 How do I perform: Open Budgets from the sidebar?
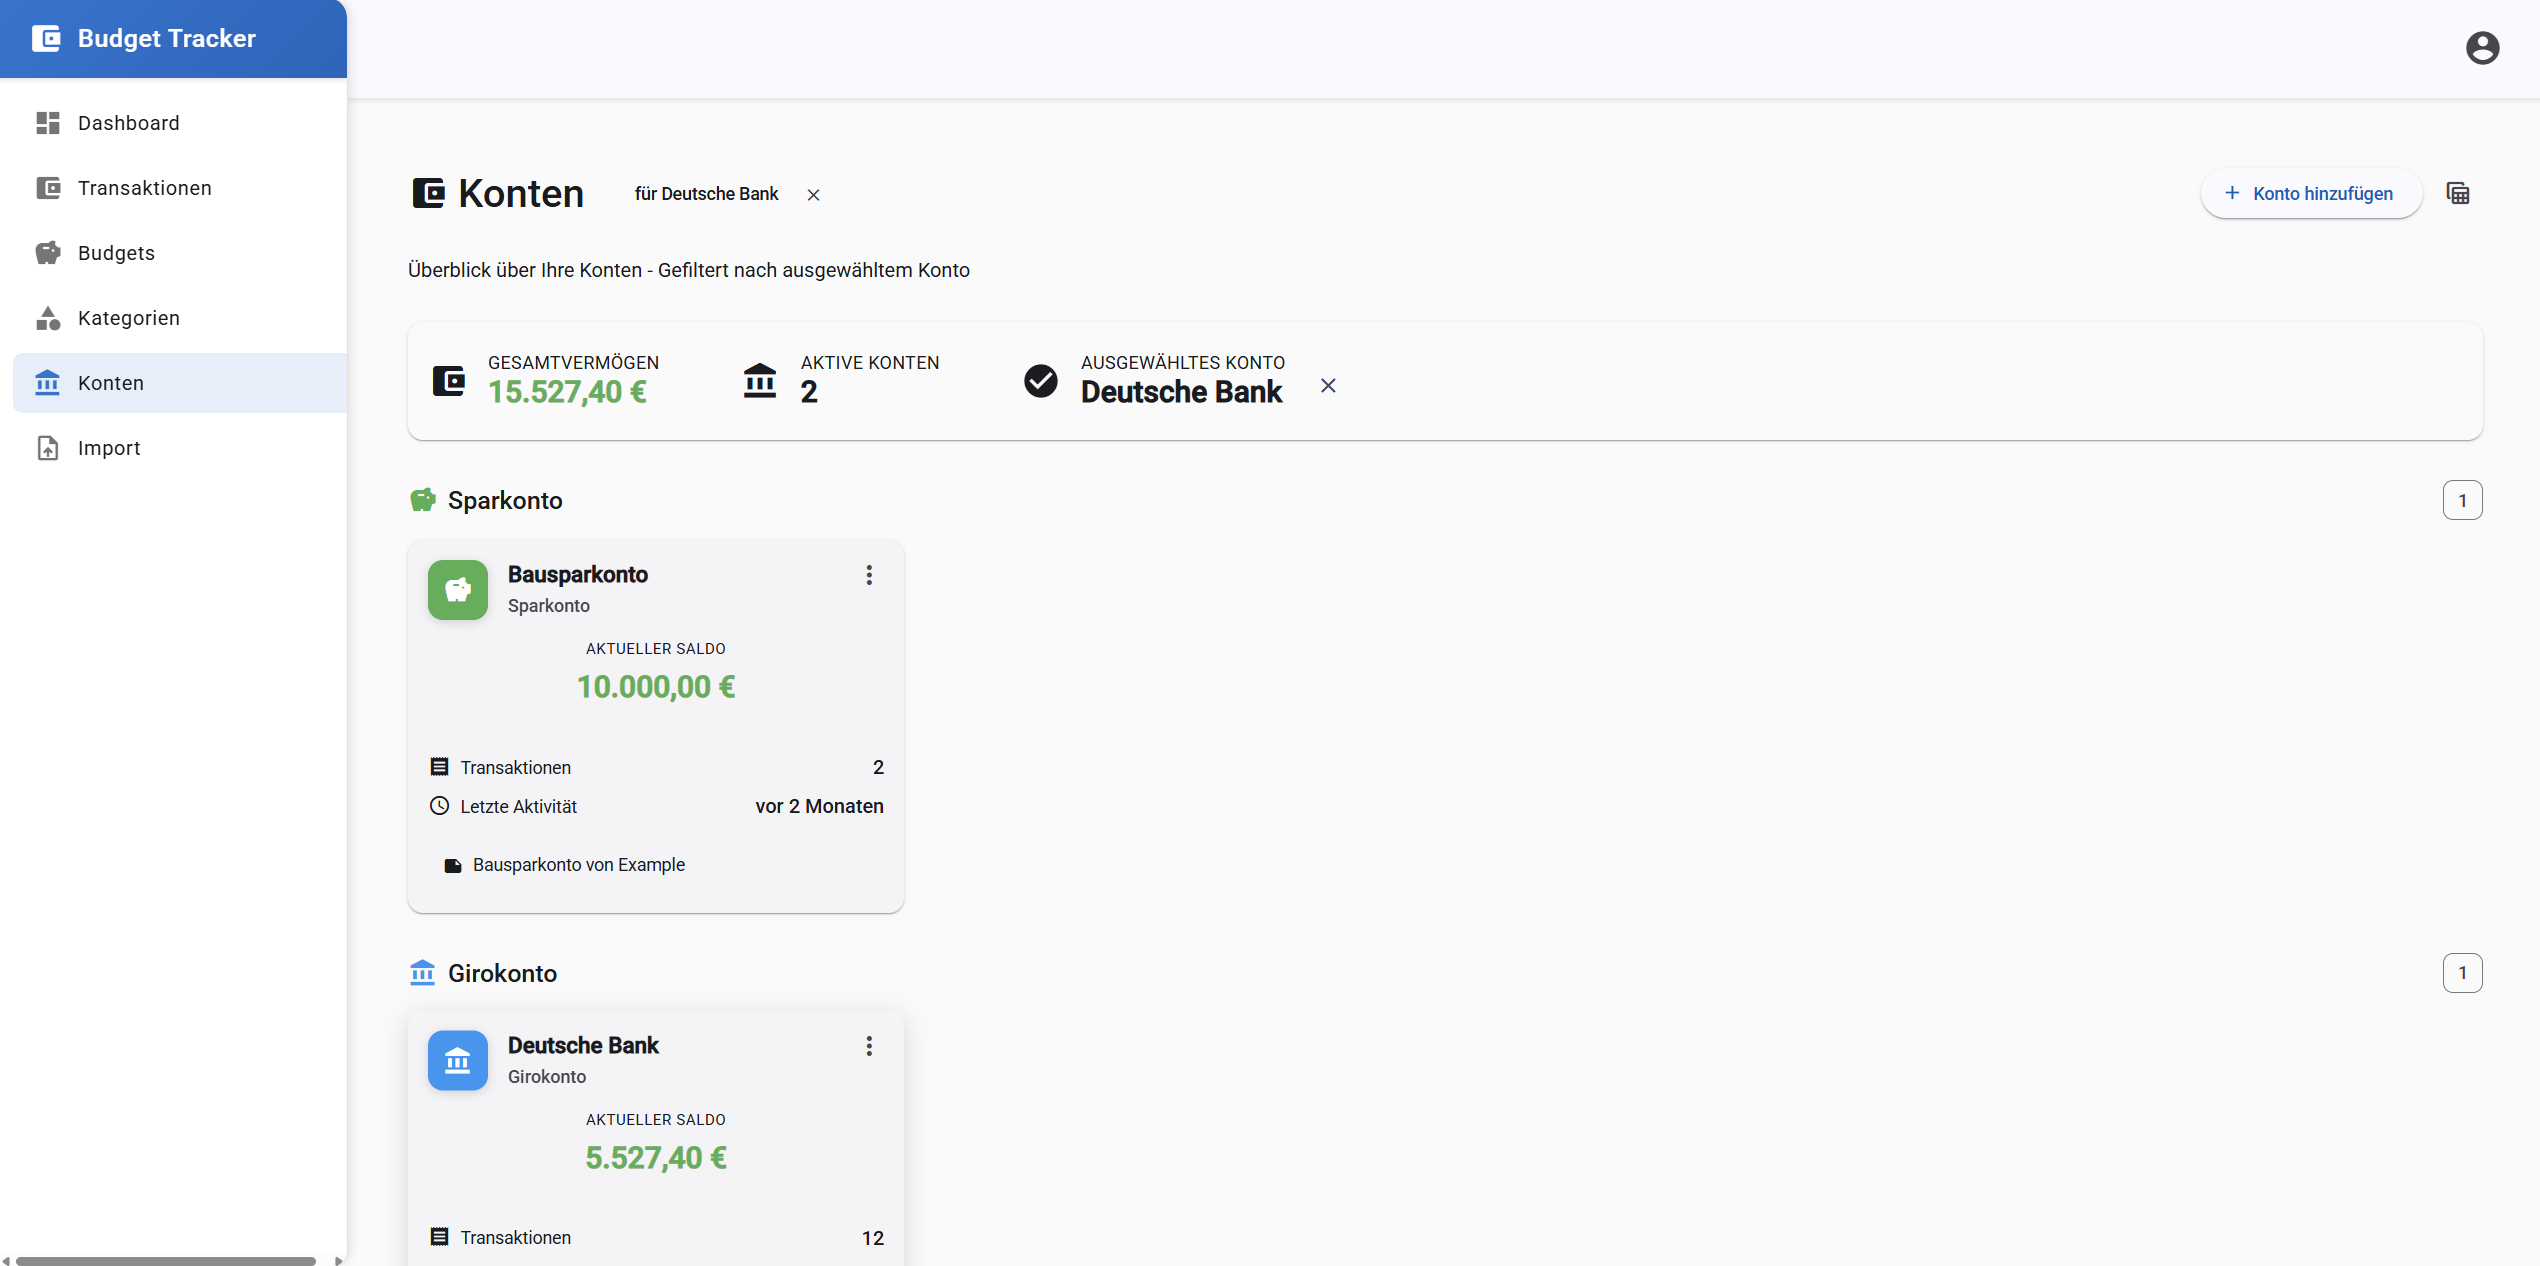[x=180, y=253]
